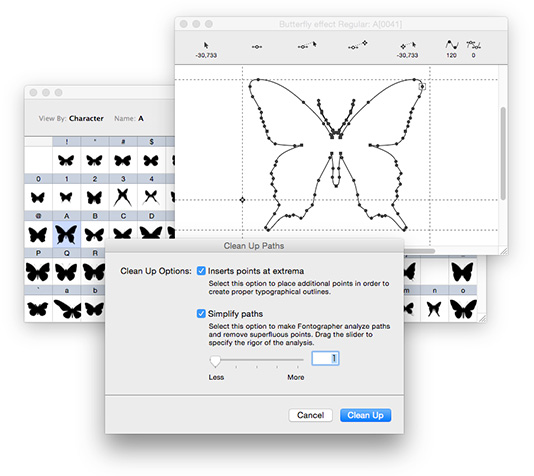This screenshot has height=476, width=534.
Task: Click the diamond-with-cursor position icon
Action: pyautogui.click(x=408, y=45)
